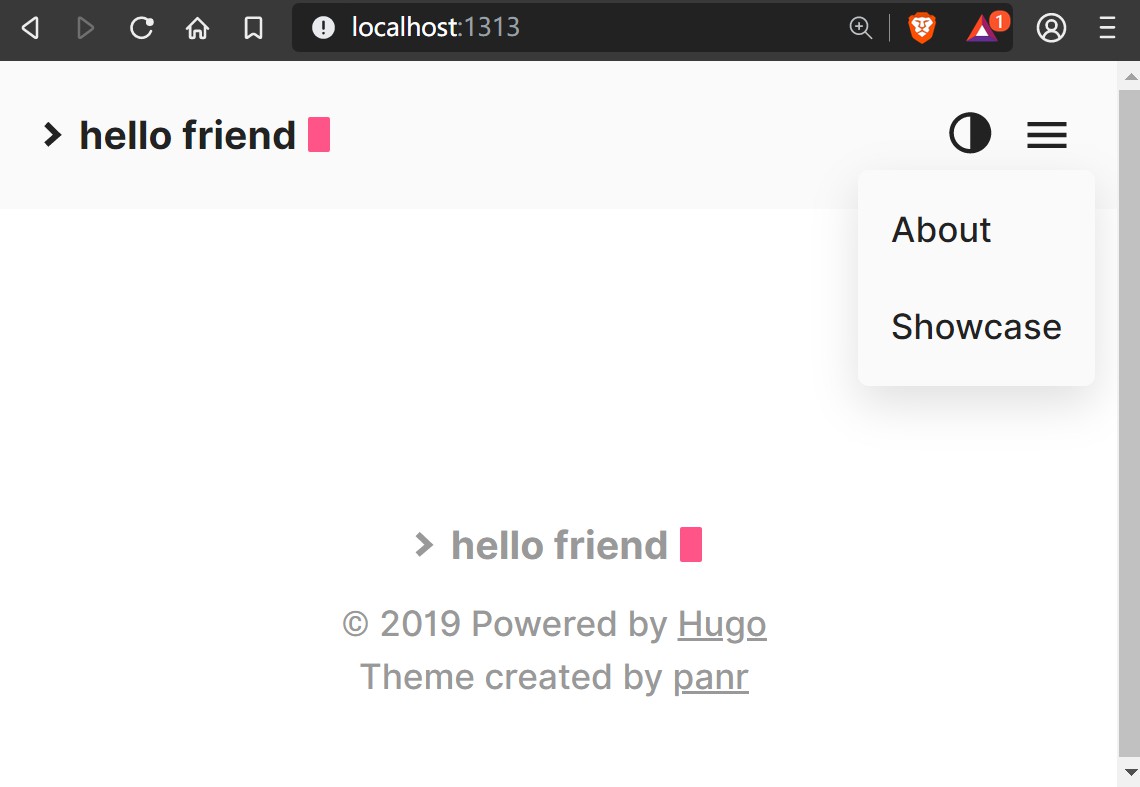Reload the page
The width and height of the screenshot is (1140, 787).
click(142, 28)
